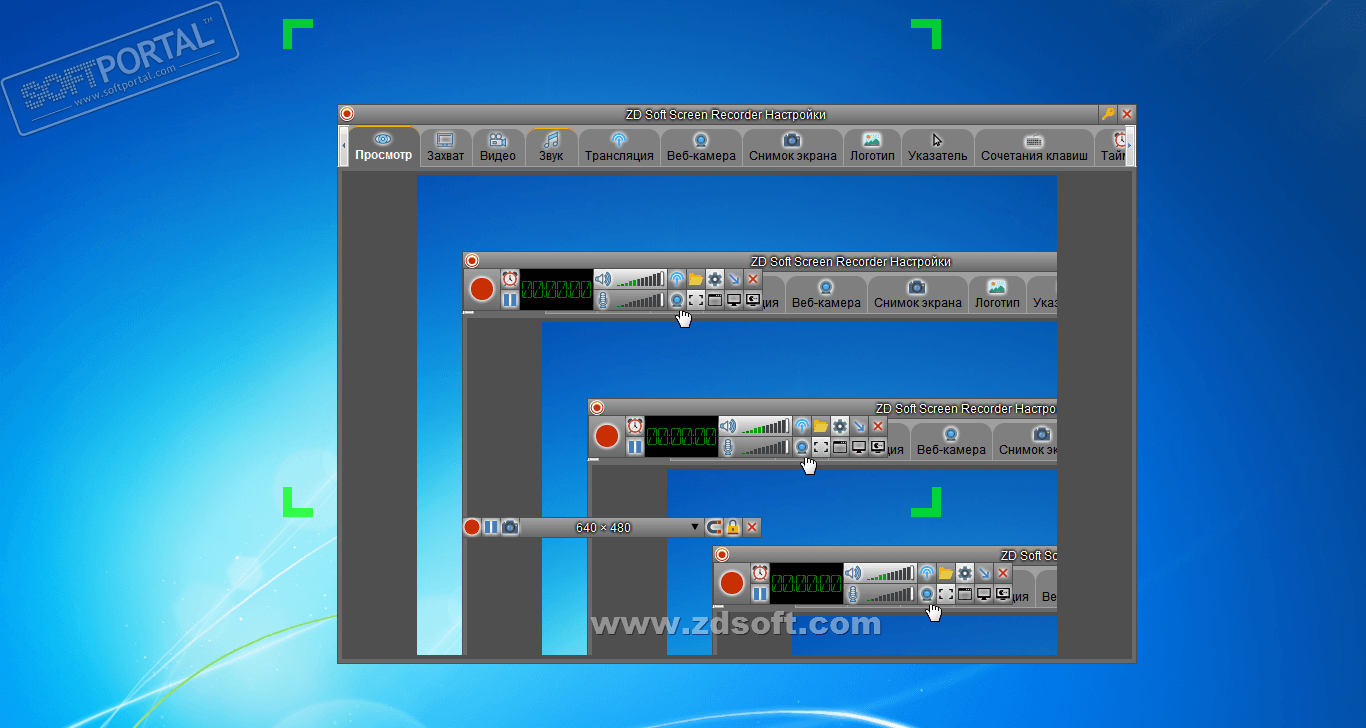Select region capture brackets icon on topmost recorder toolbar
The image size is (1366, 728).
pos(696,299)
